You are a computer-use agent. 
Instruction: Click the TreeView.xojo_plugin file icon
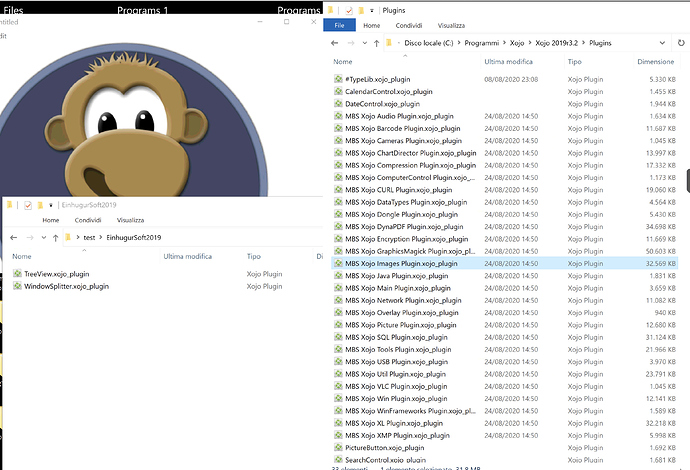(17, 273)
